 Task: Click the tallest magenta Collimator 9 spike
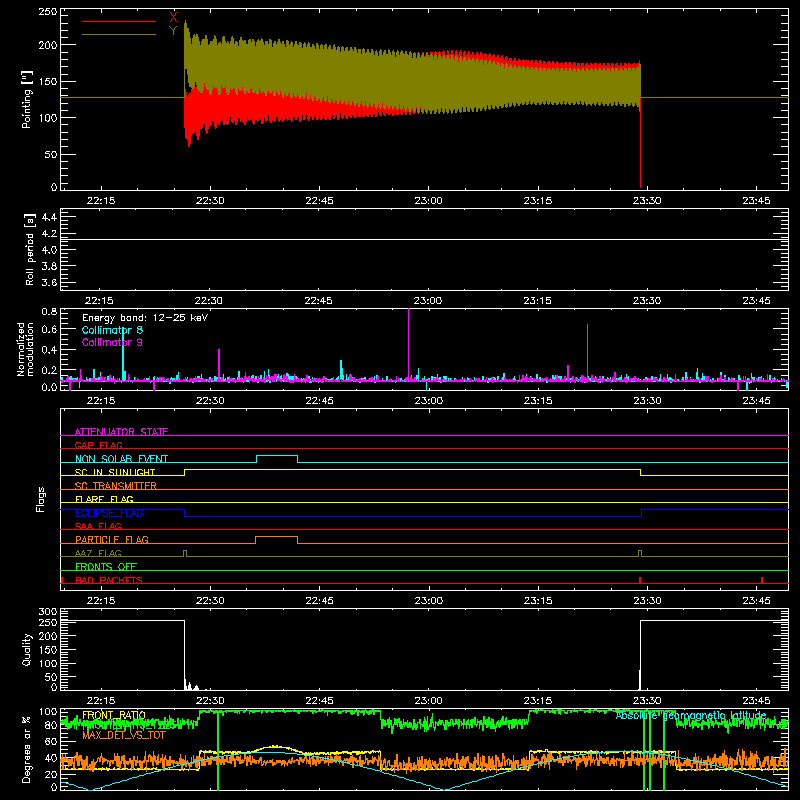point(408,344)
